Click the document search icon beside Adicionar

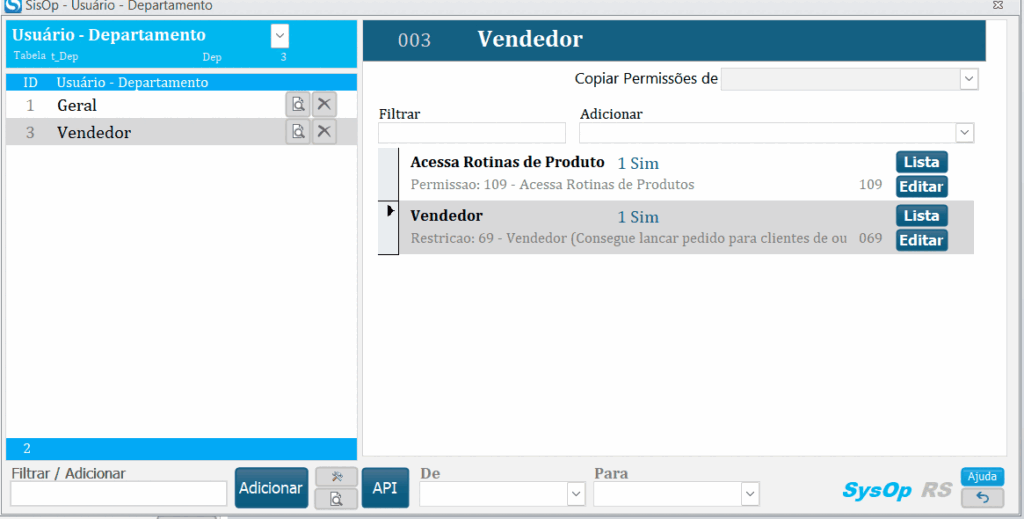pos(337,498)
